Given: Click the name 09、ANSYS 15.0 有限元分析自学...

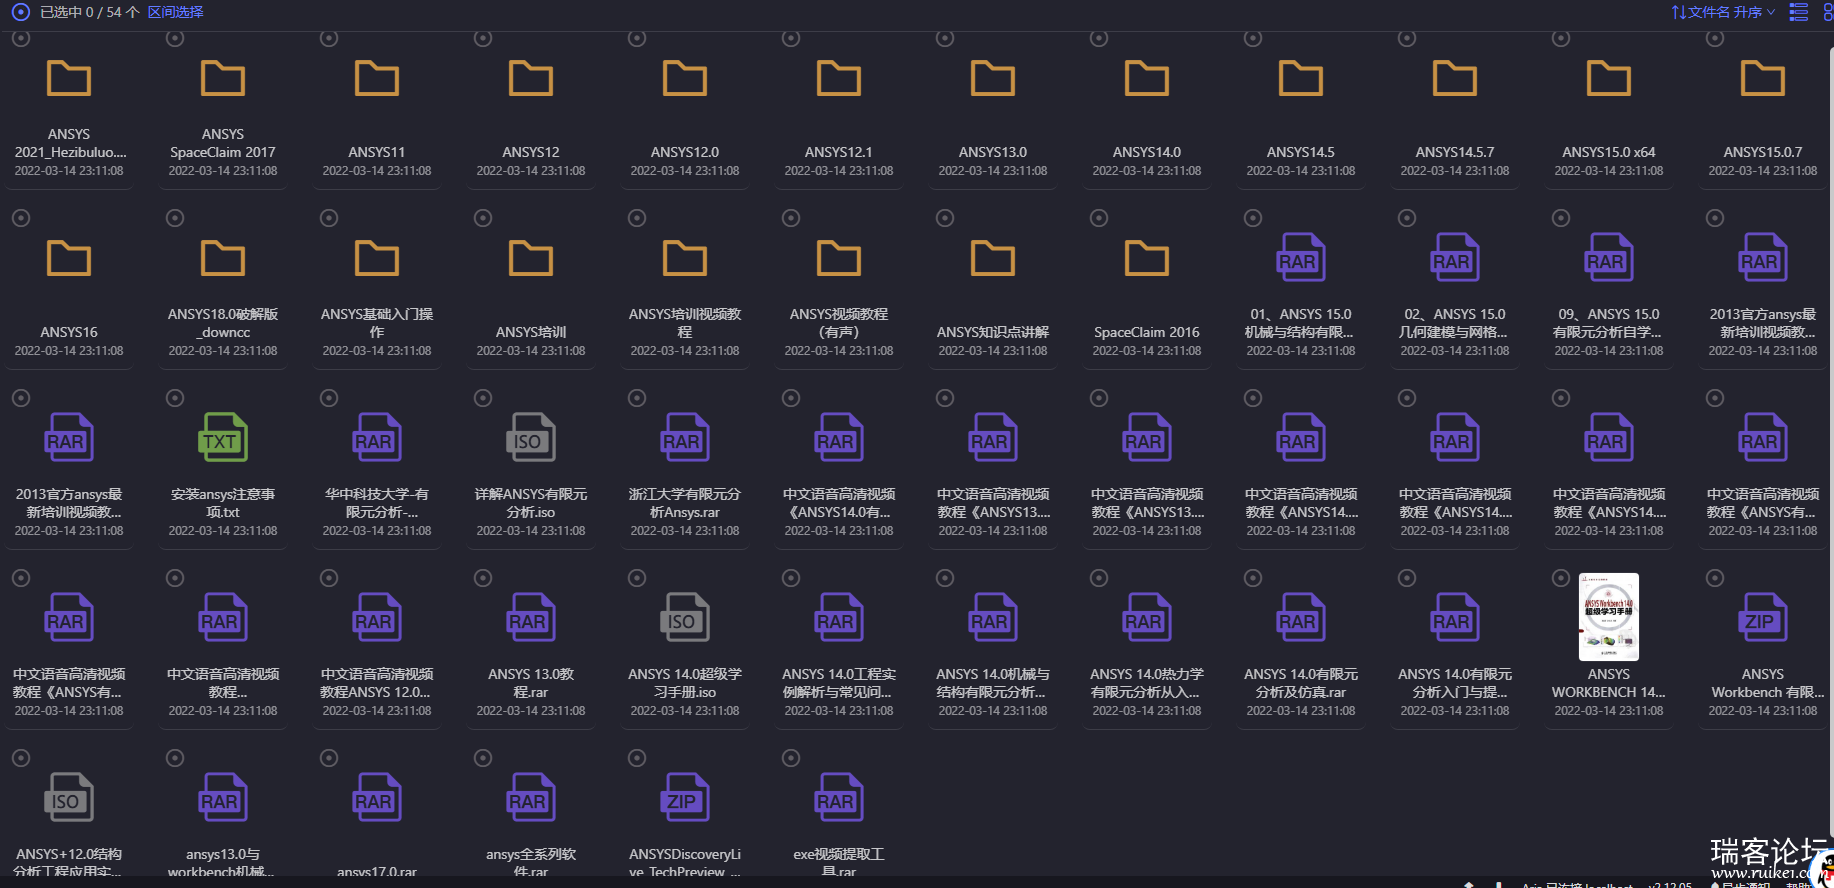Looking at the screenshot, I should click(1609, 323).
